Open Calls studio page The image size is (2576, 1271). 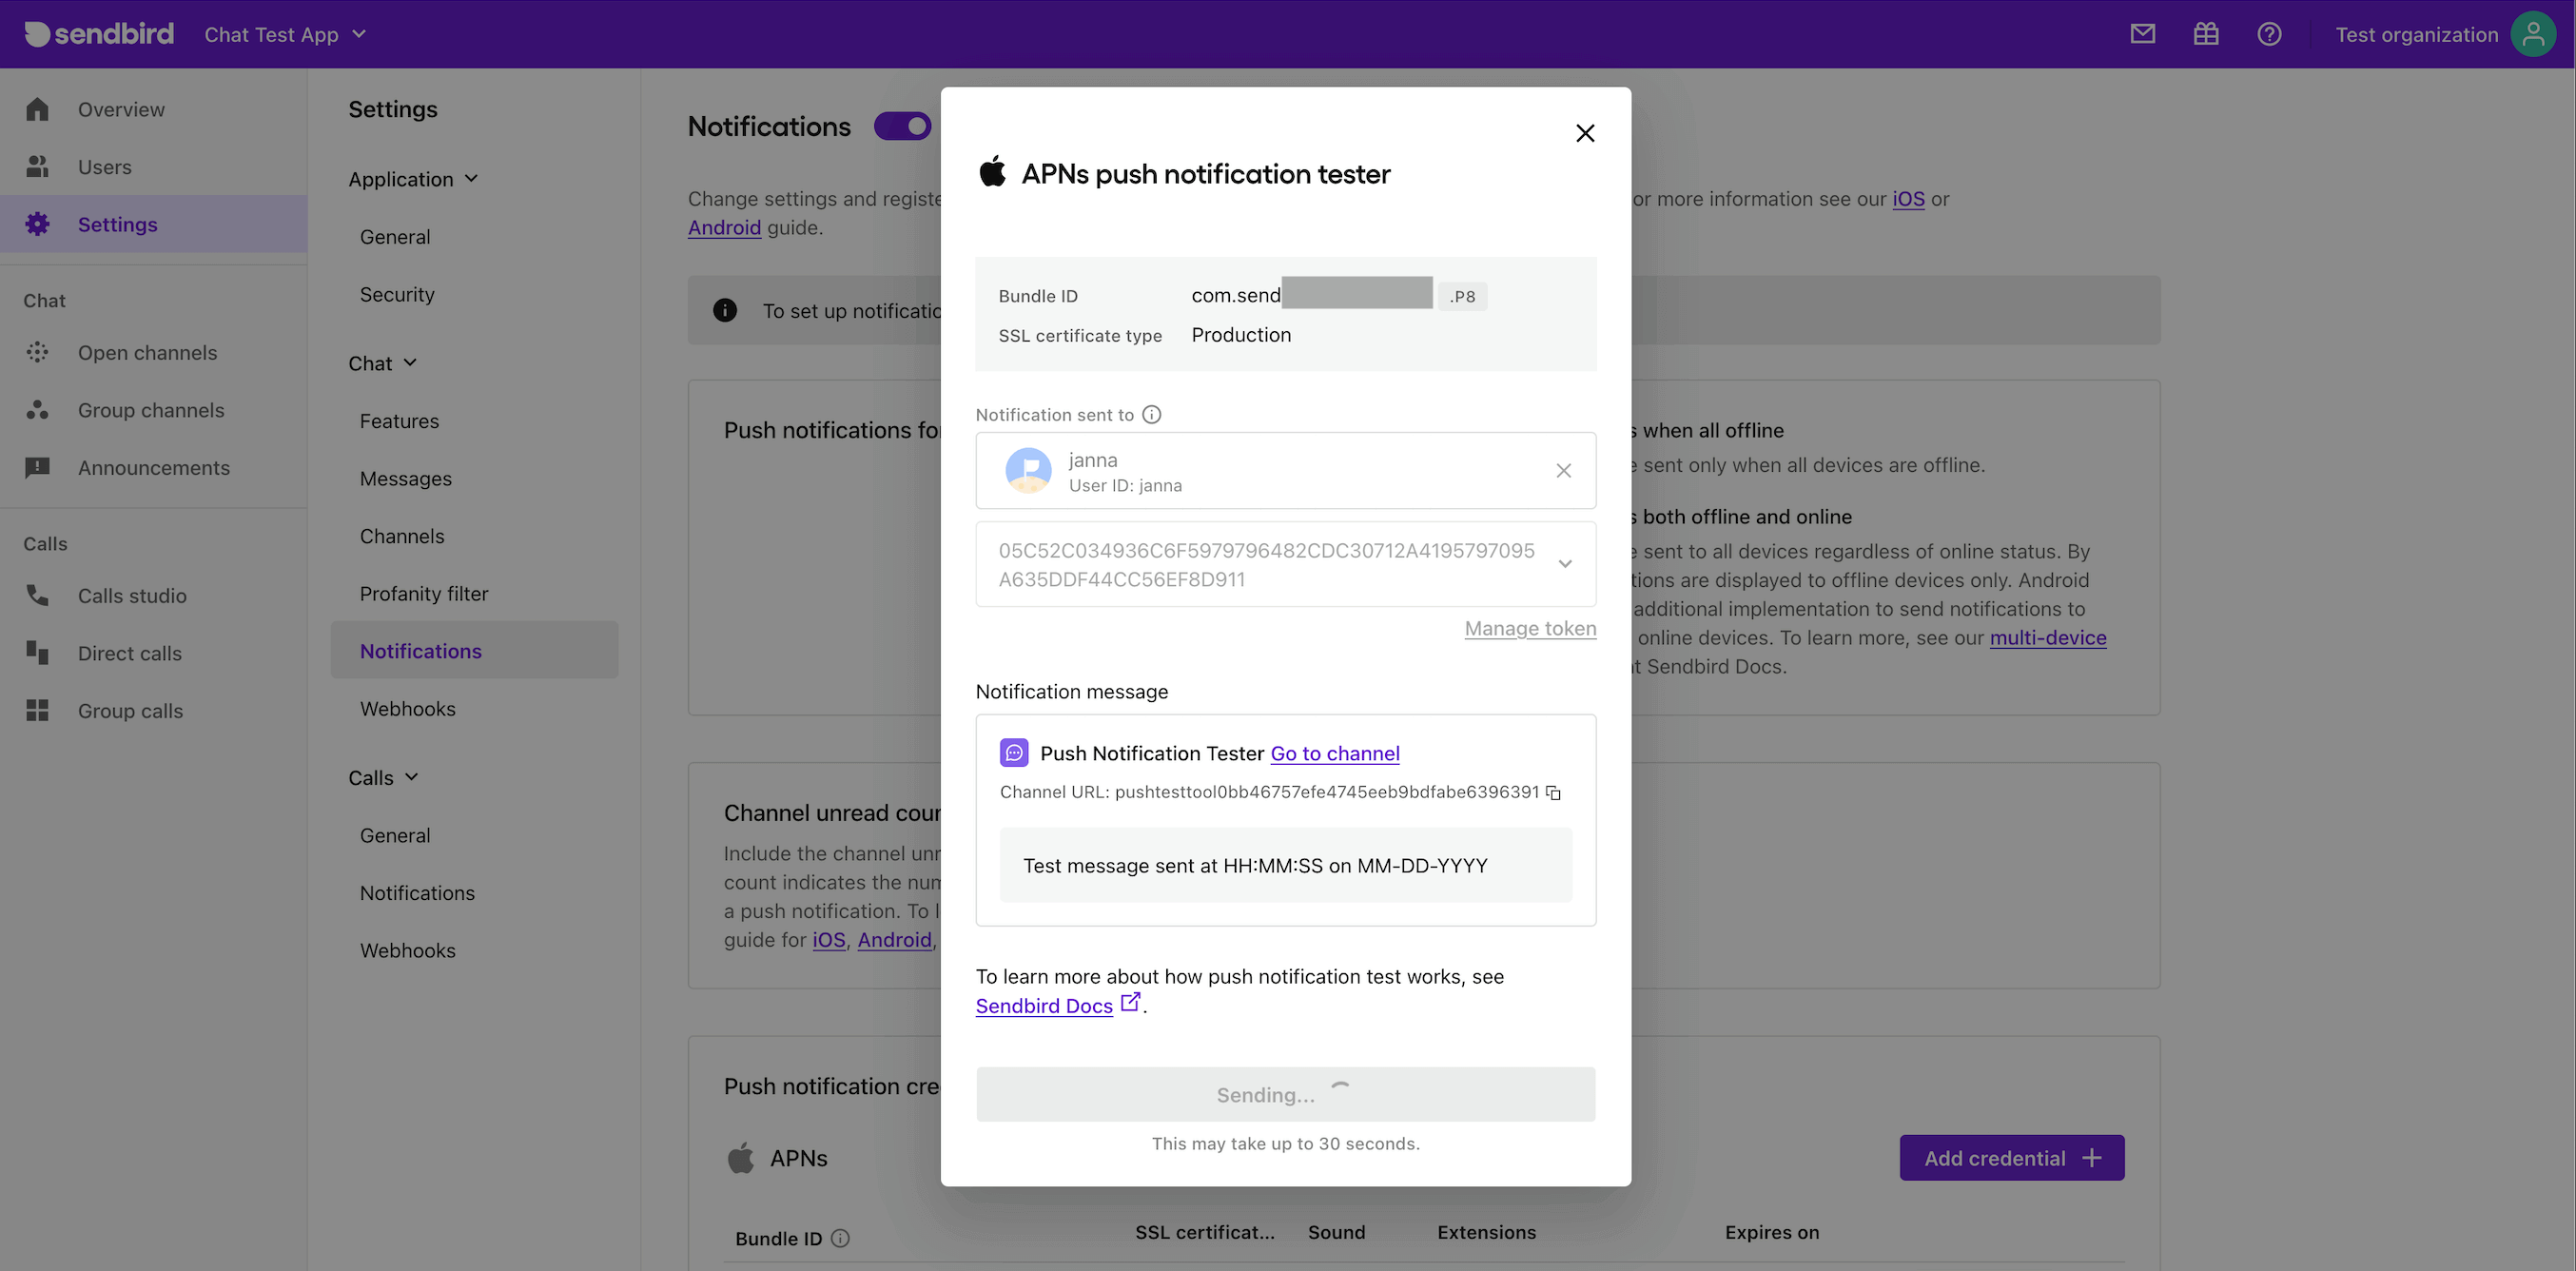click(x=132, y=595)
